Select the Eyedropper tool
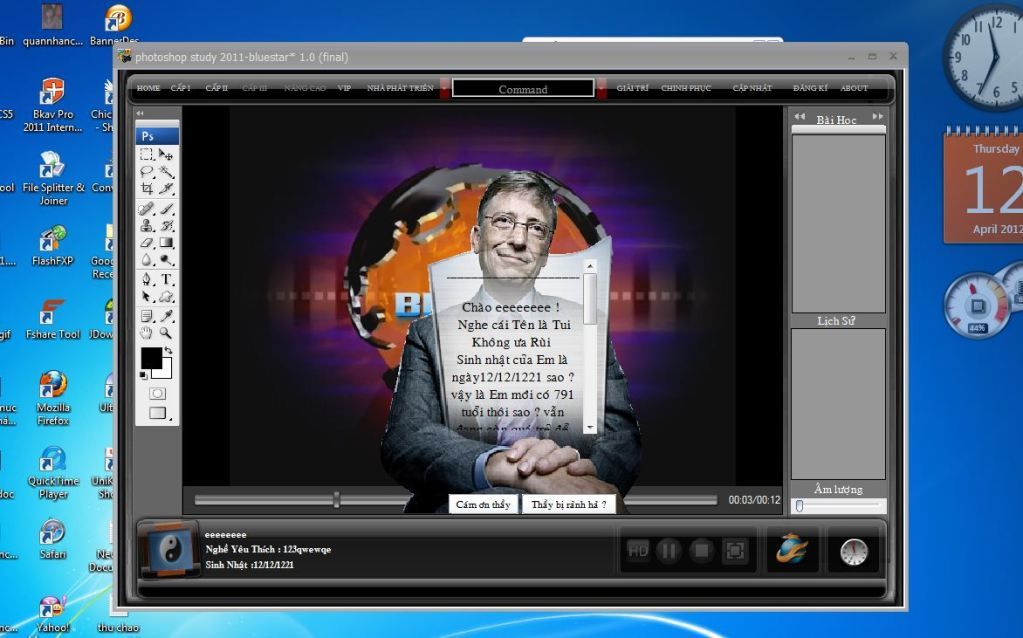Screen dimensions: 1023x638 point(166,316)
